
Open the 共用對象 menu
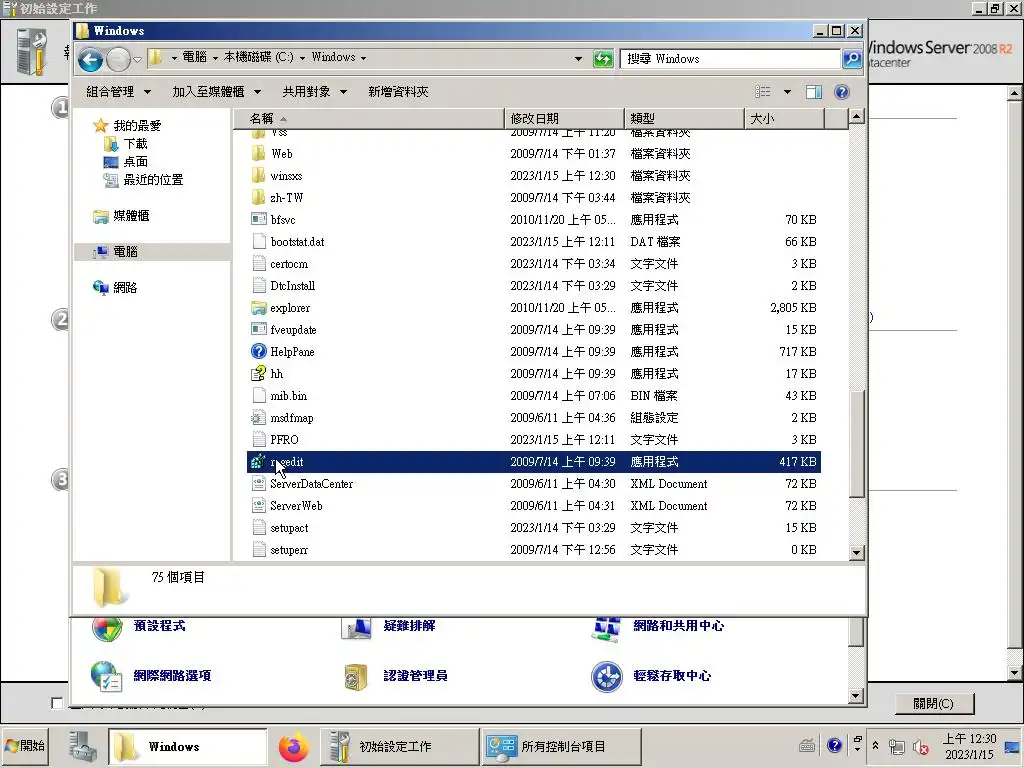click(x=314, y=92)
